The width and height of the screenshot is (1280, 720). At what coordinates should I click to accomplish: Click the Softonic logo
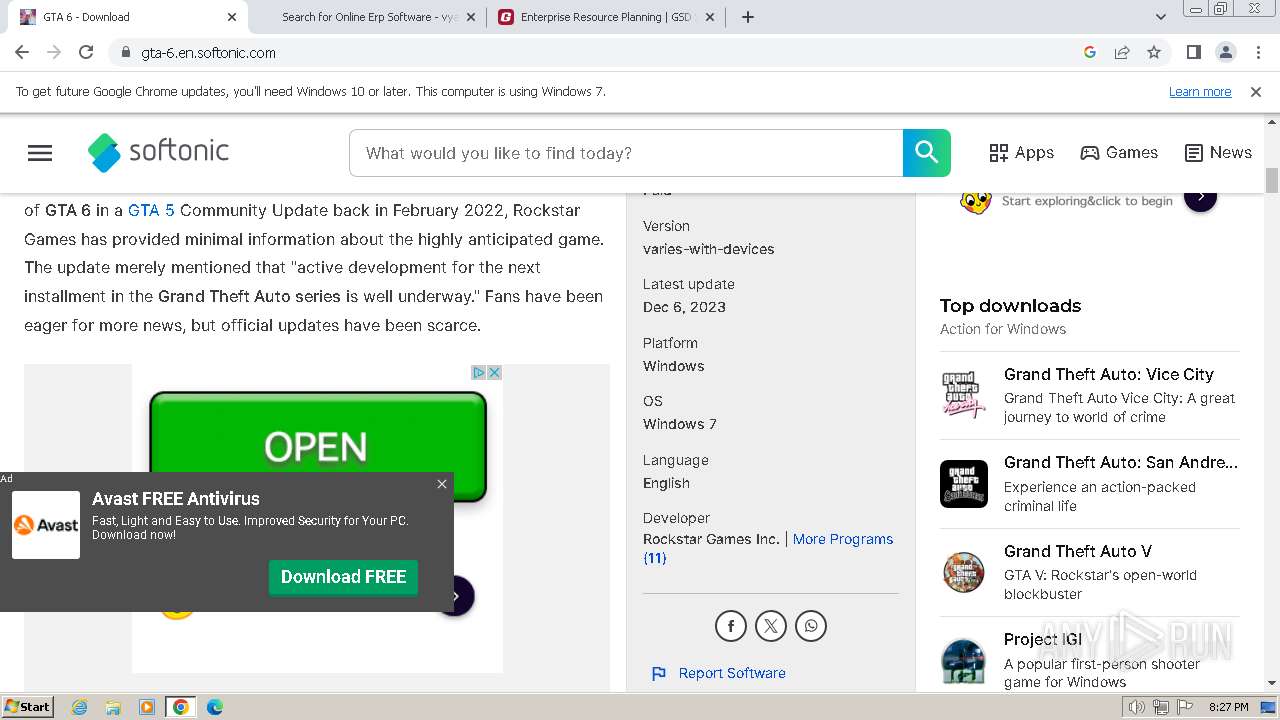(158, 152)
